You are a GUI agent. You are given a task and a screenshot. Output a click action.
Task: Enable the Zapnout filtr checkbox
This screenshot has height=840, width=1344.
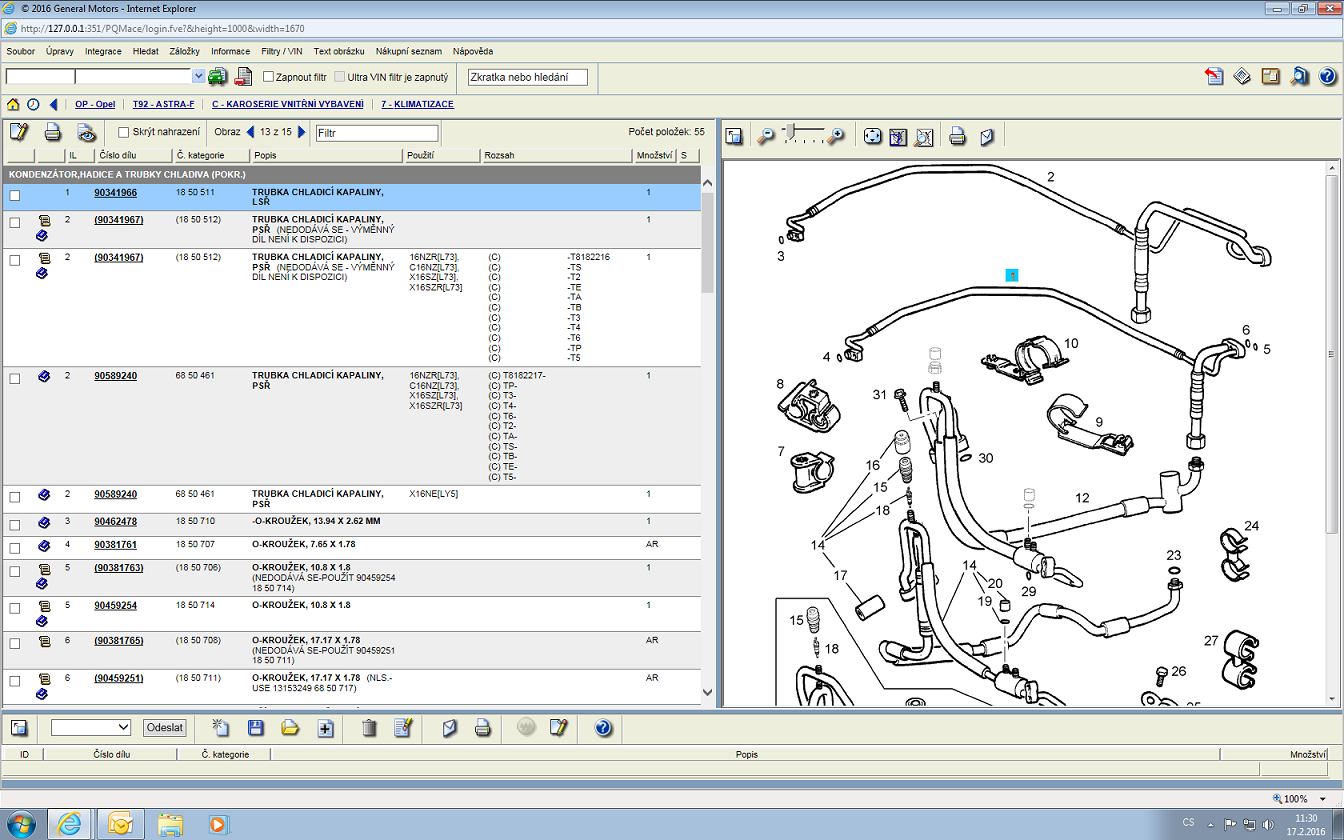tap(268, 77)
